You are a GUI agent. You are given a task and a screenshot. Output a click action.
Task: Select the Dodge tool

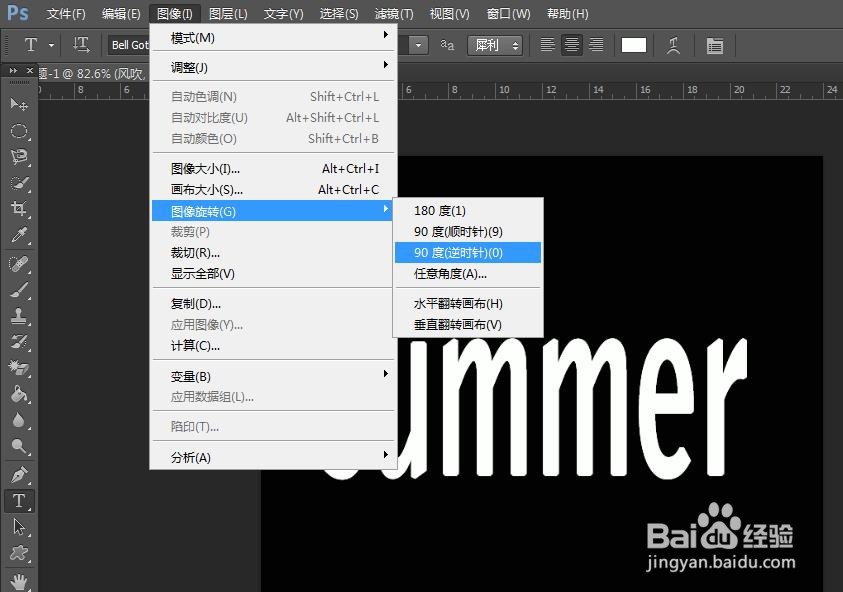(19, 446)
